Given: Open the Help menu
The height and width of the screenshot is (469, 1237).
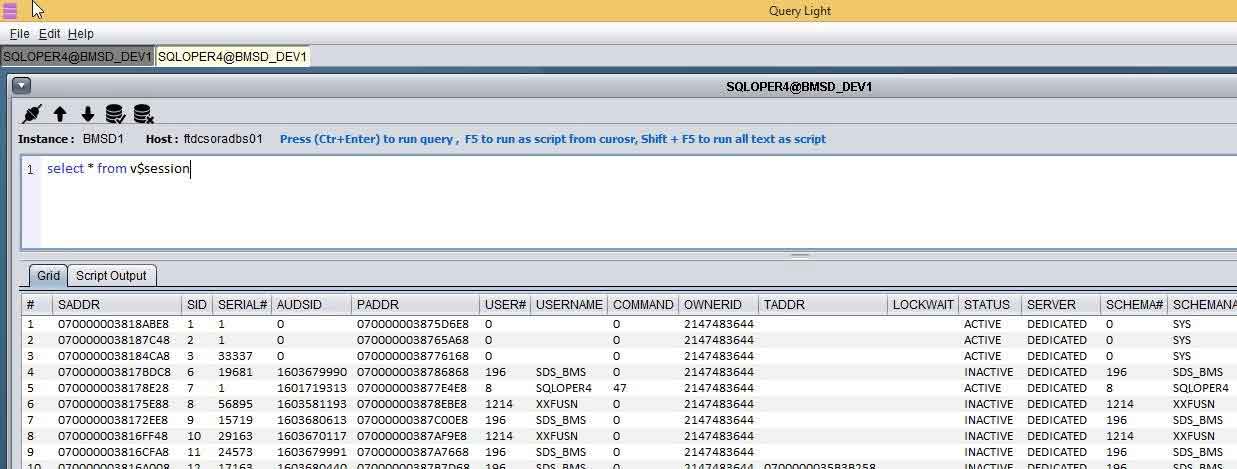Looking at the screenshot, I should tap(80, 34).
